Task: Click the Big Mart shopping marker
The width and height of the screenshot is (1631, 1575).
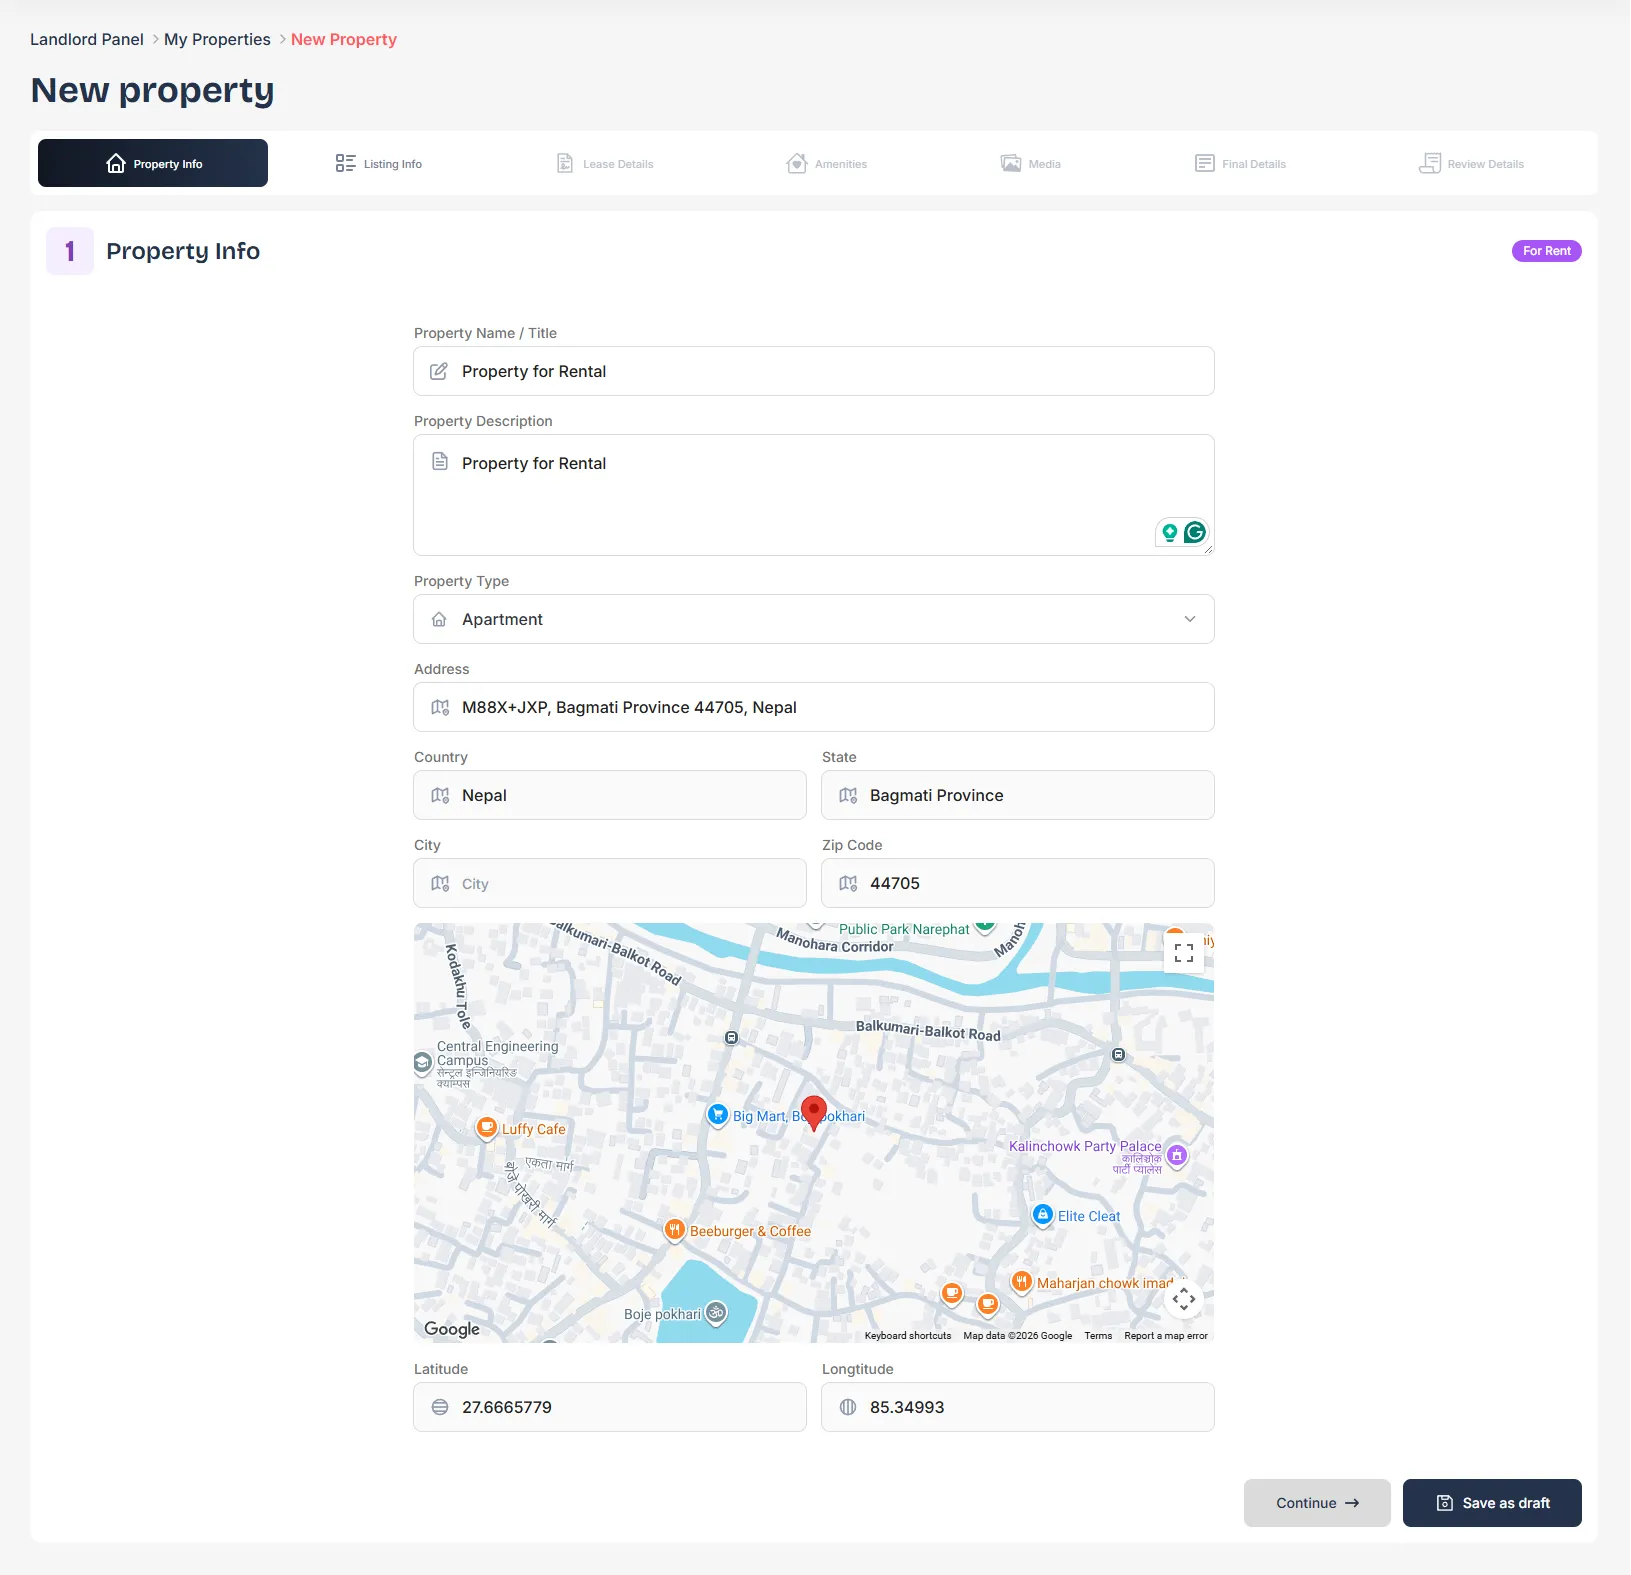Action: coord(717,1115)
